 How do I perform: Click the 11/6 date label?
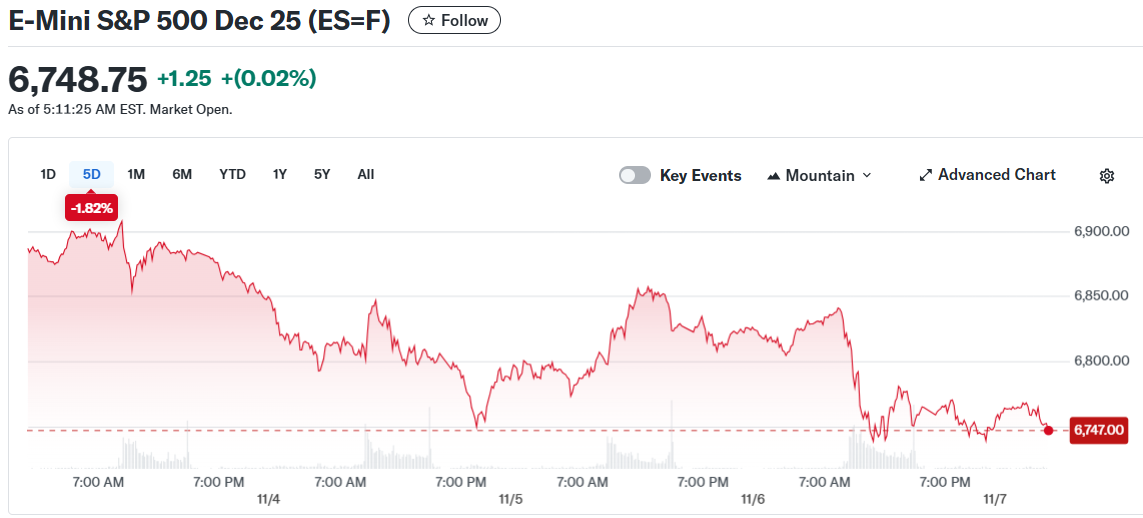click(x=753, y=500)
